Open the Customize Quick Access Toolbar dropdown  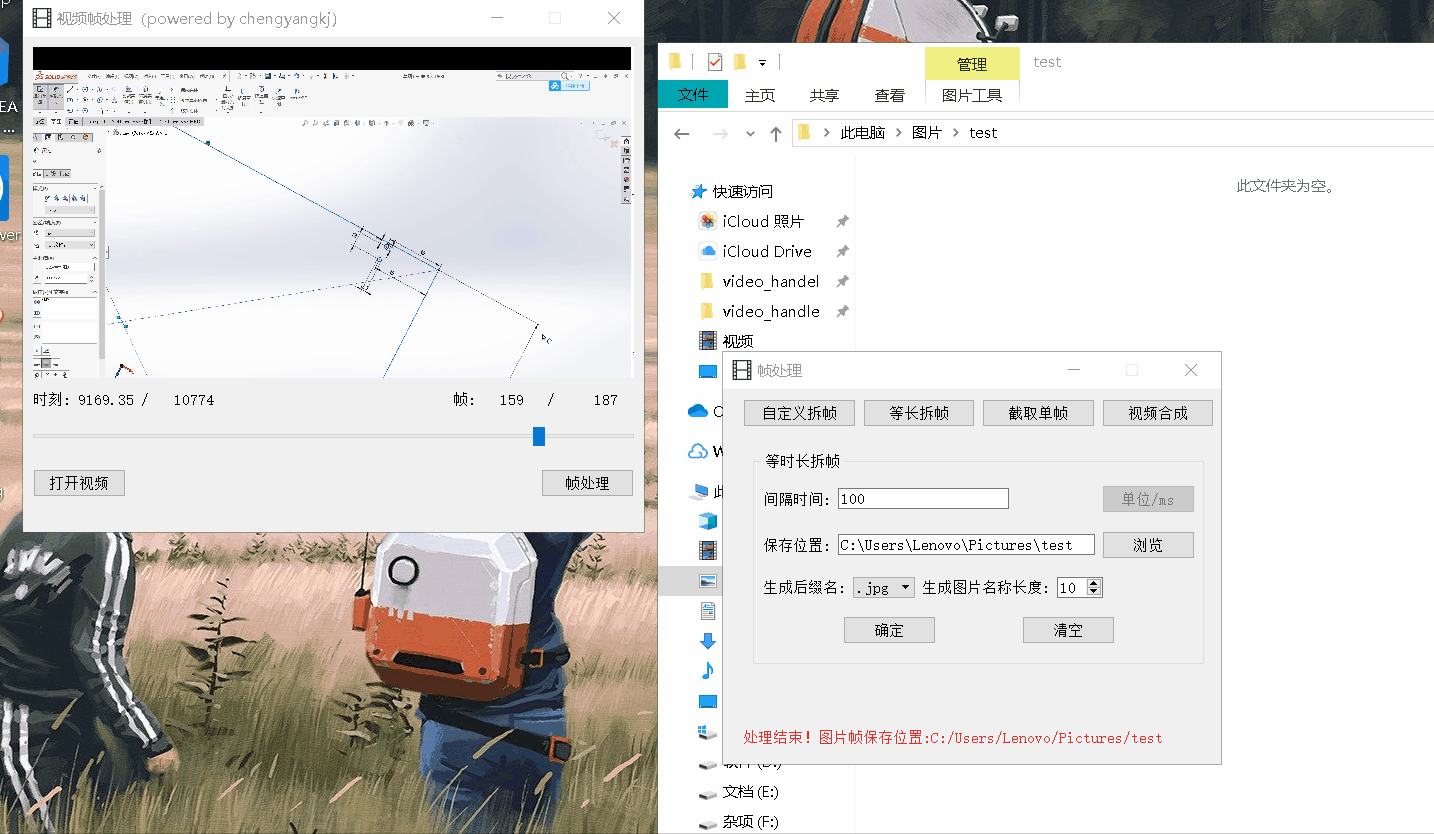click(762, 63)
